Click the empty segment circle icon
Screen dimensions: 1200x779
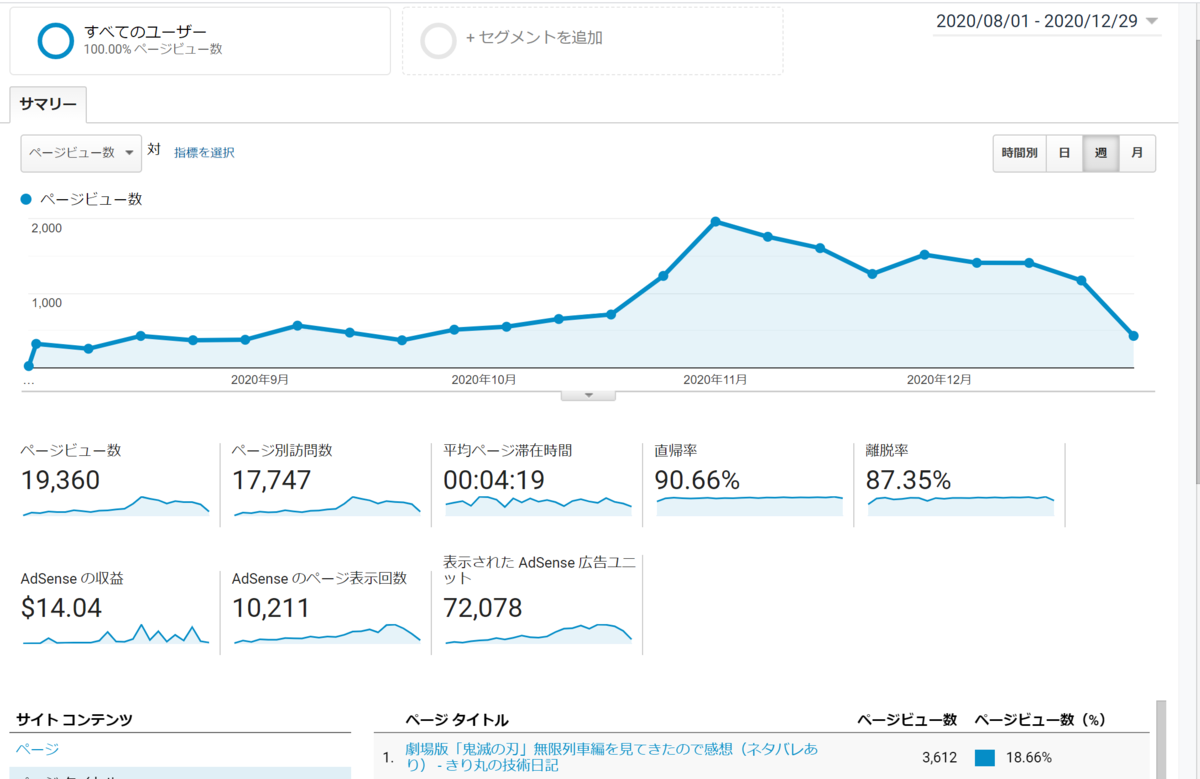pyautogui.click(x=439, y=40)
